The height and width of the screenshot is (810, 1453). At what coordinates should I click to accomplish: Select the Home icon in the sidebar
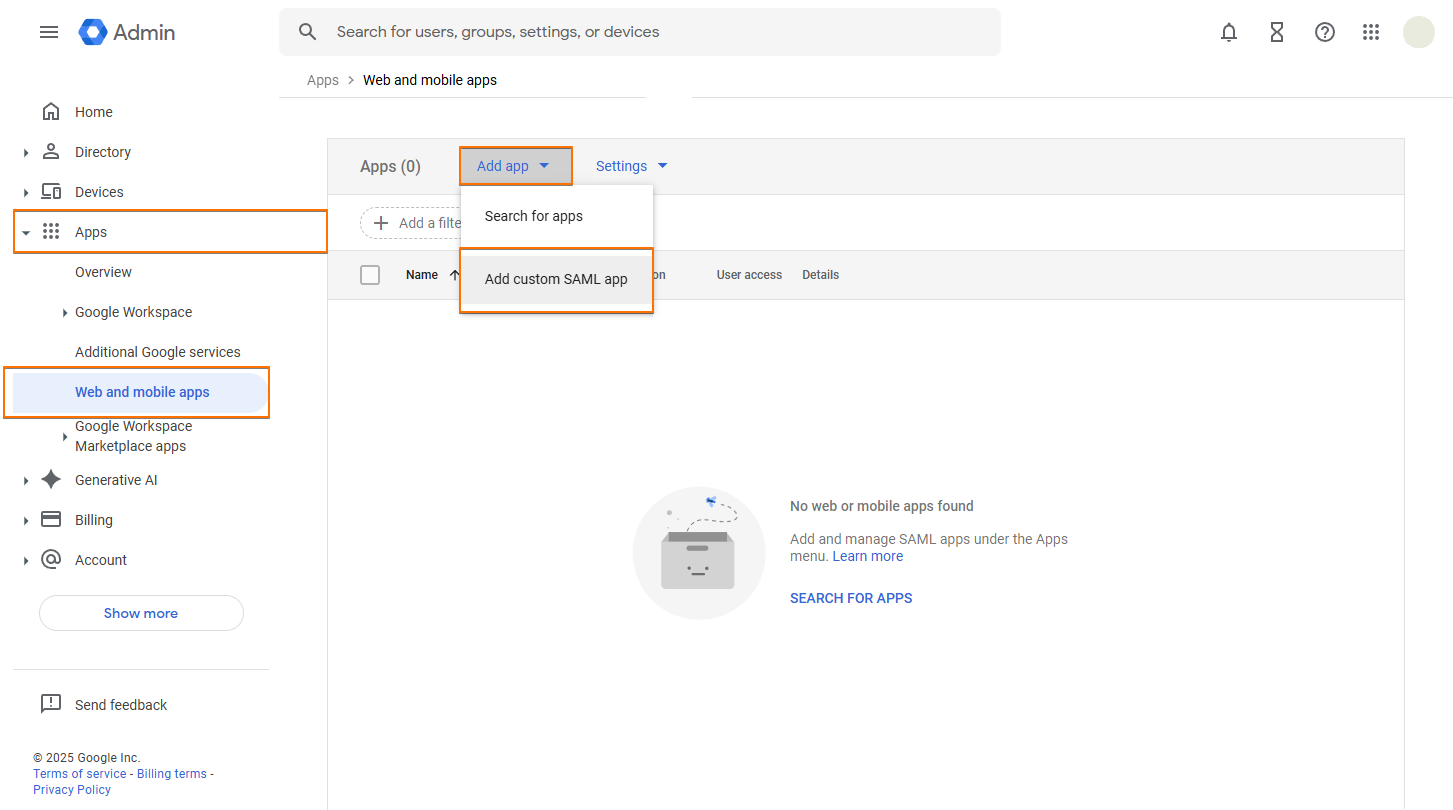click(50, 111)
